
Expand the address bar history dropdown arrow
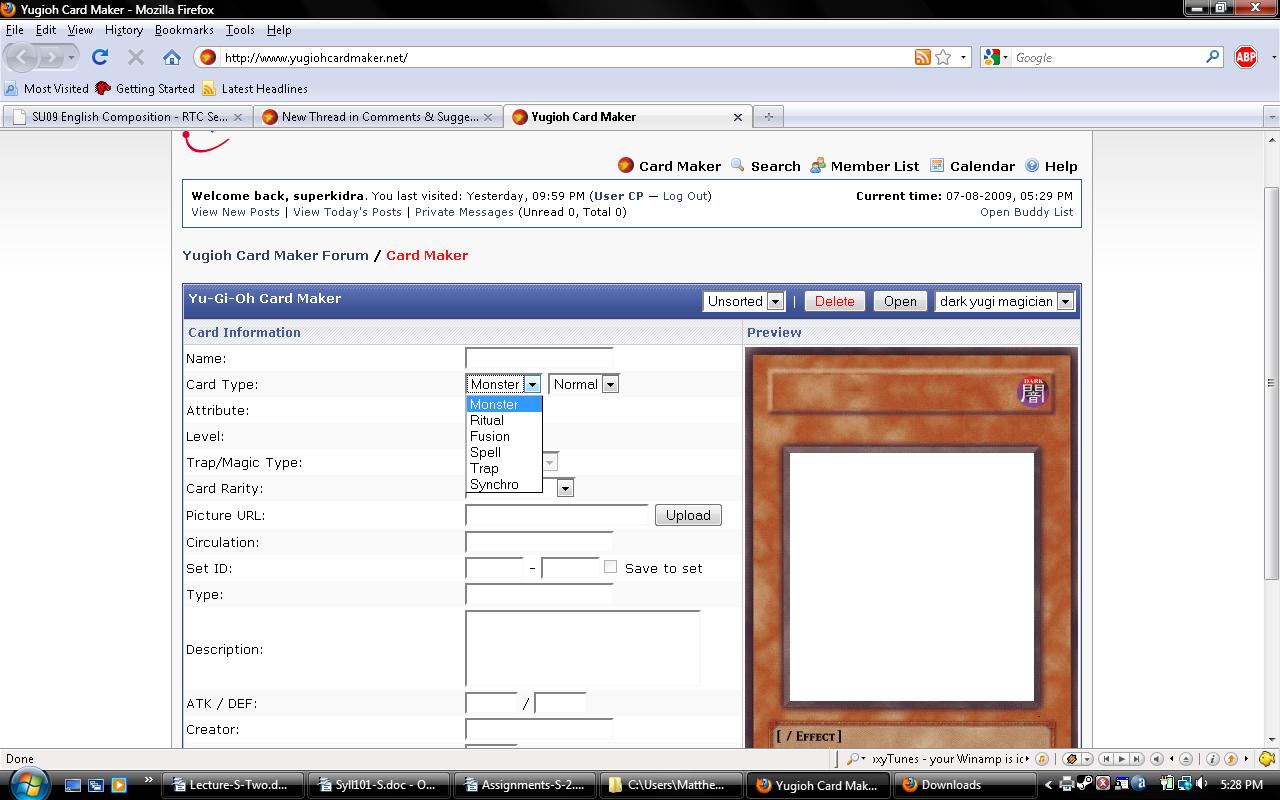(x=964, y=57)
